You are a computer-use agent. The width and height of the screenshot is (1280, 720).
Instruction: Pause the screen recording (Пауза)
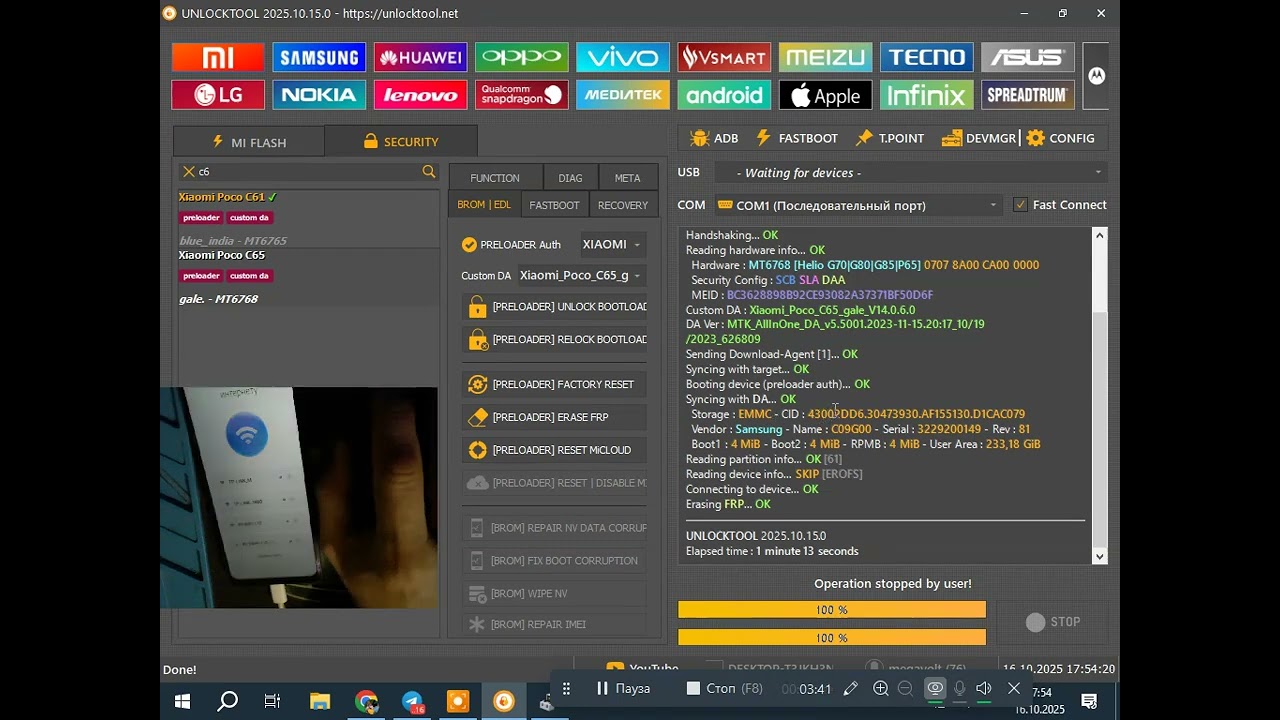pos(624,688)
